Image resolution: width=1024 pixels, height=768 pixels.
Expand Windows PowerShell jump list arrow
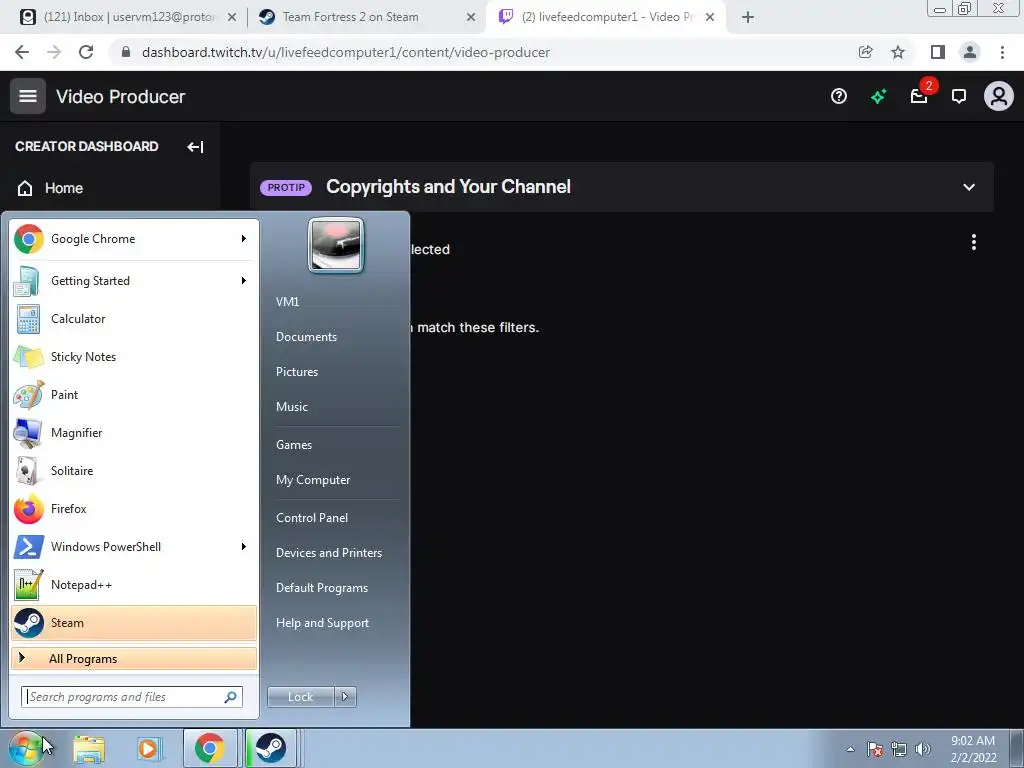pos(244,547)
